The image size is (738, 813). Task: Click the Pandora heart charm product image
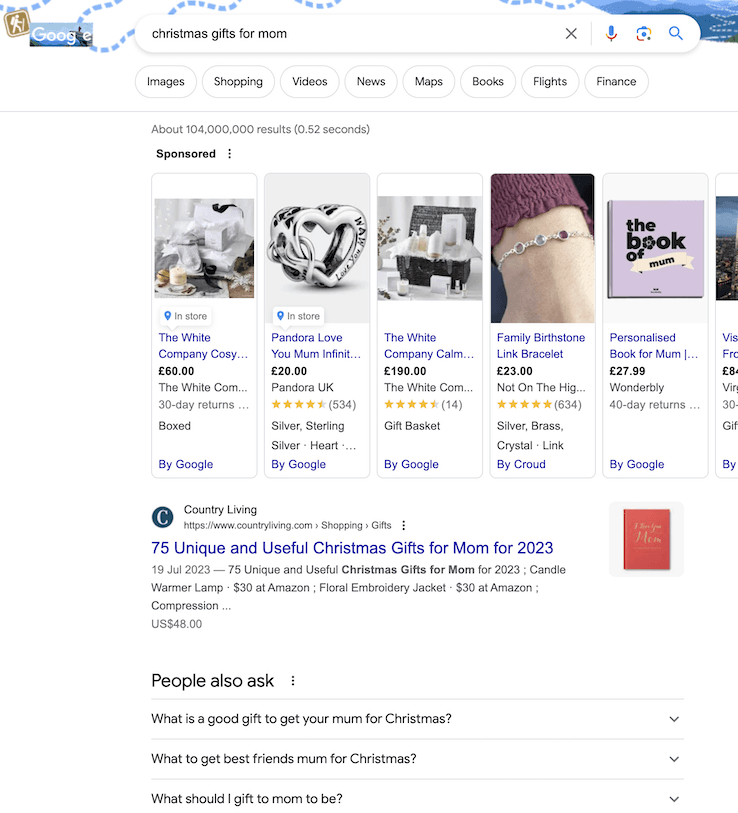coord(317,248)
